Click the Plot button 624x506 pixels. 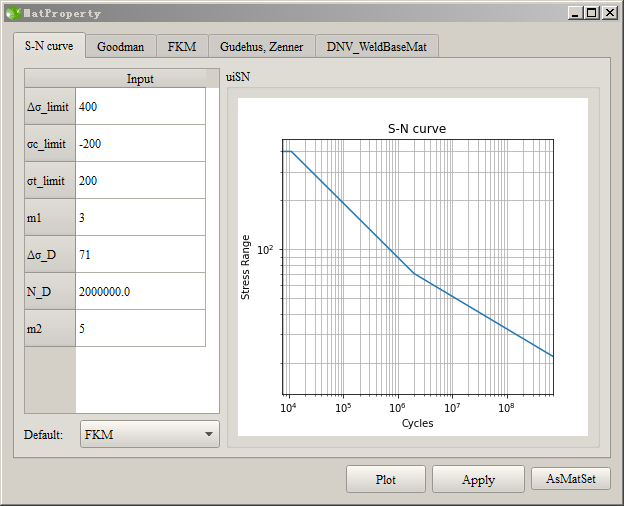pyautogui.click(x=386, y=479)
